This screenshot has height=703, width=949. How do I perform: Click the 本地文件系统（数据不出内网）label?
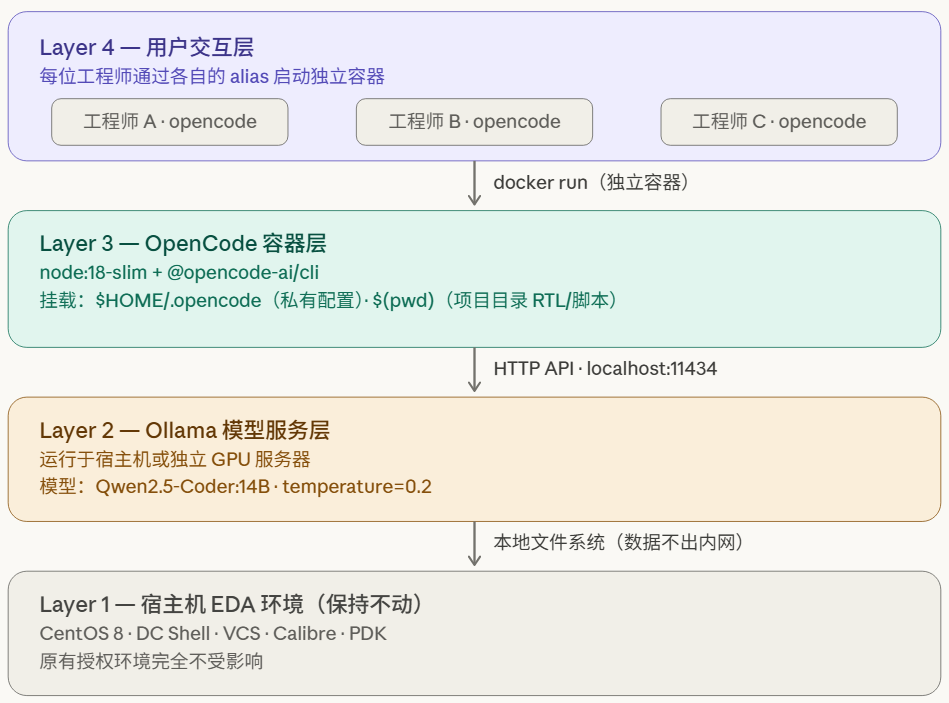point(619,542)
